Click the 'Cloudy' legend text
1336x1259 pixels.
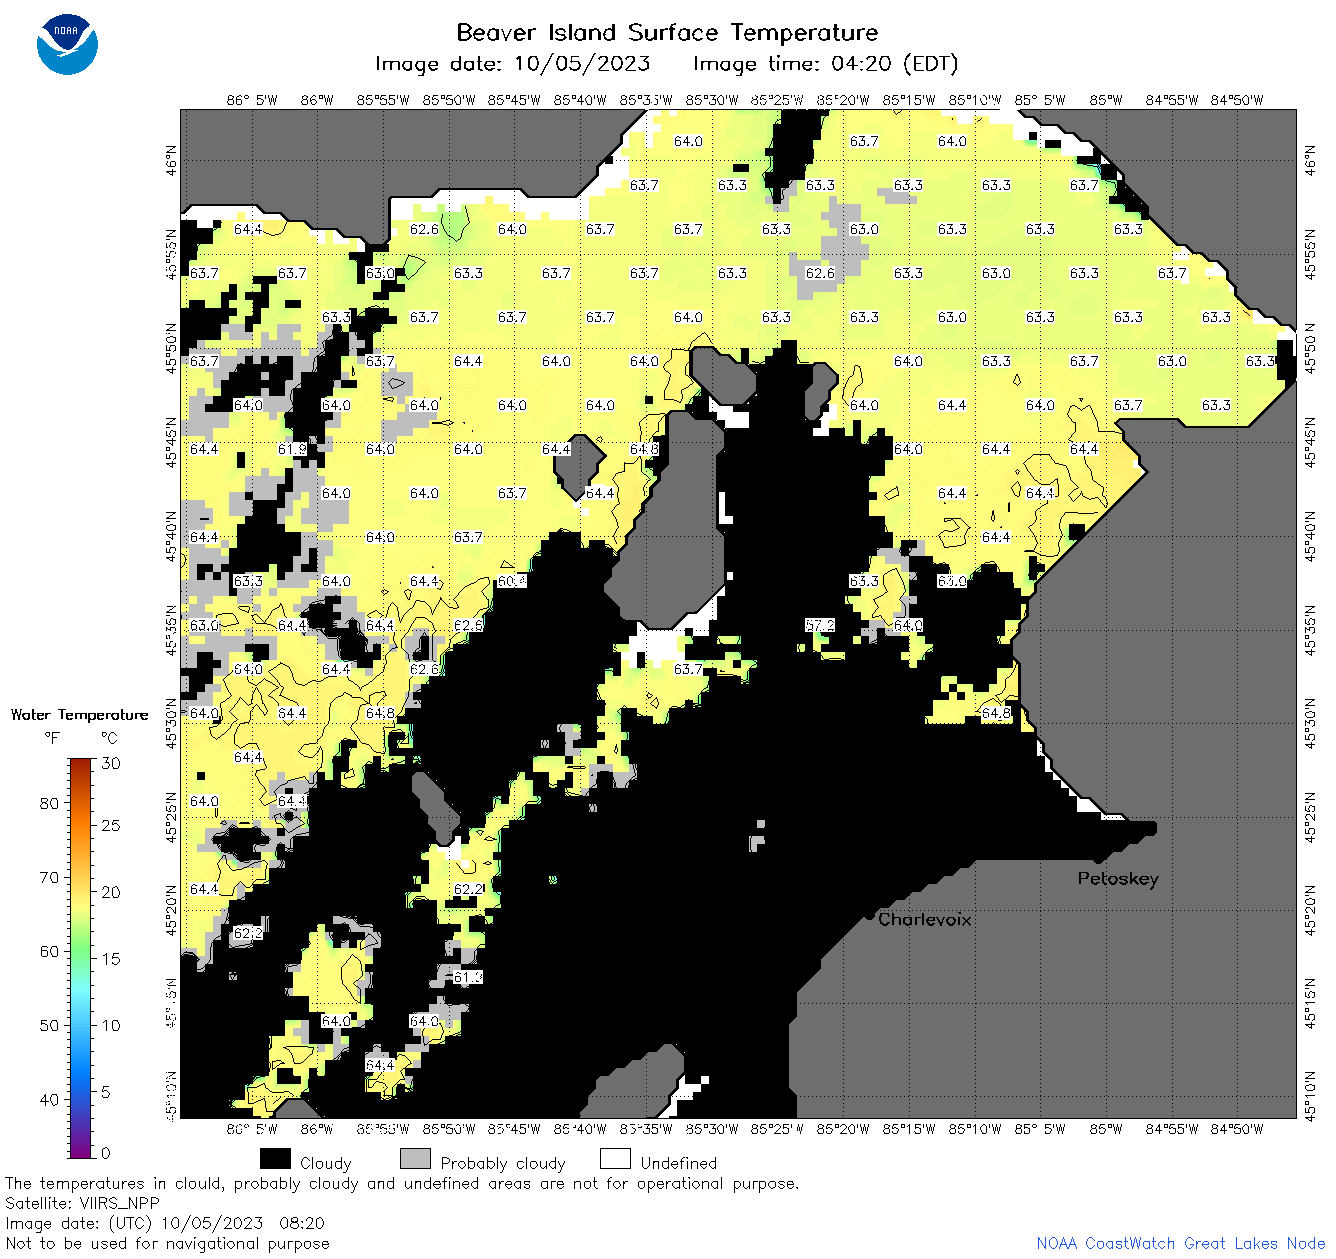326,1163
